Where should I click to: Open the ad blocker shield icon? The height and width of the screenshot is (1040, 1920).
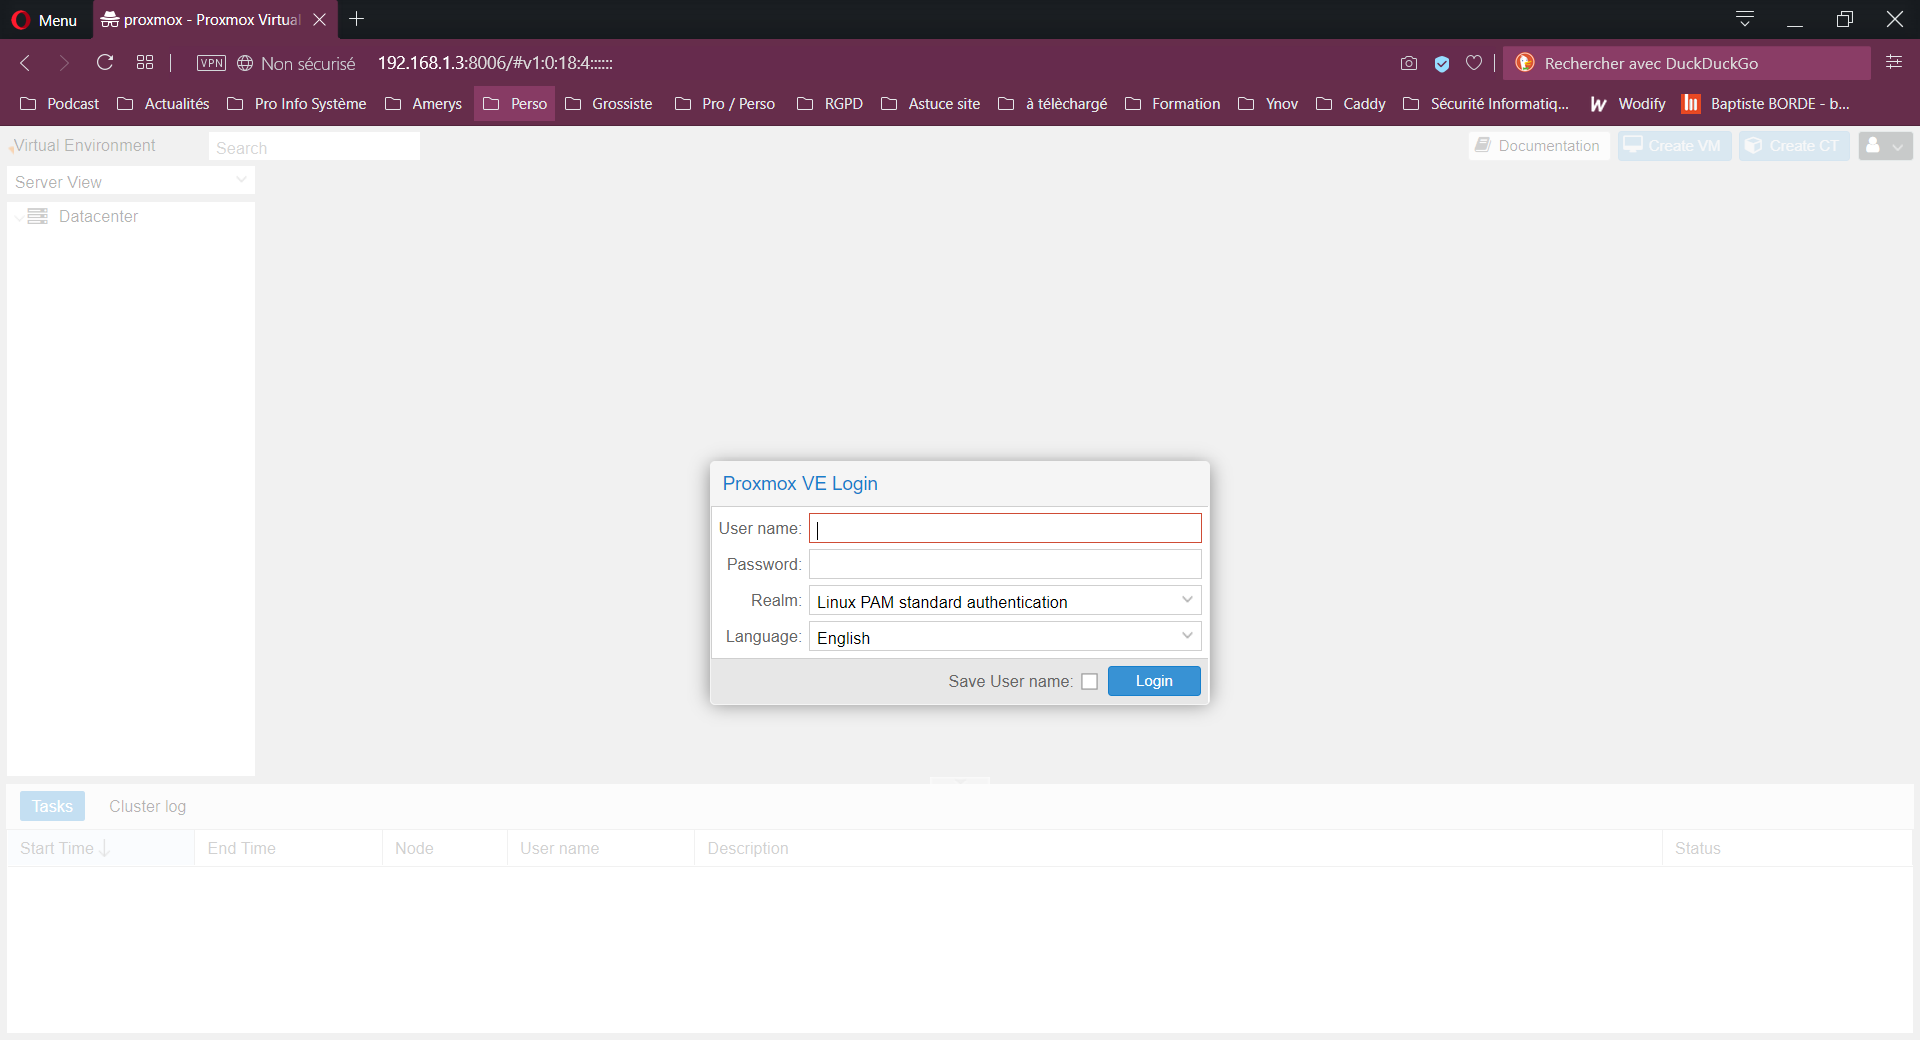[x=1442, y=63]
